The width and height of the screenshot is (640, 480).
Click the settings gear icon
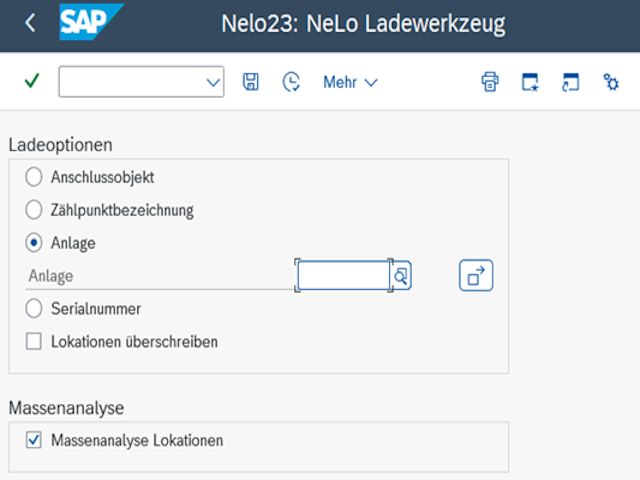click(611, 82)
